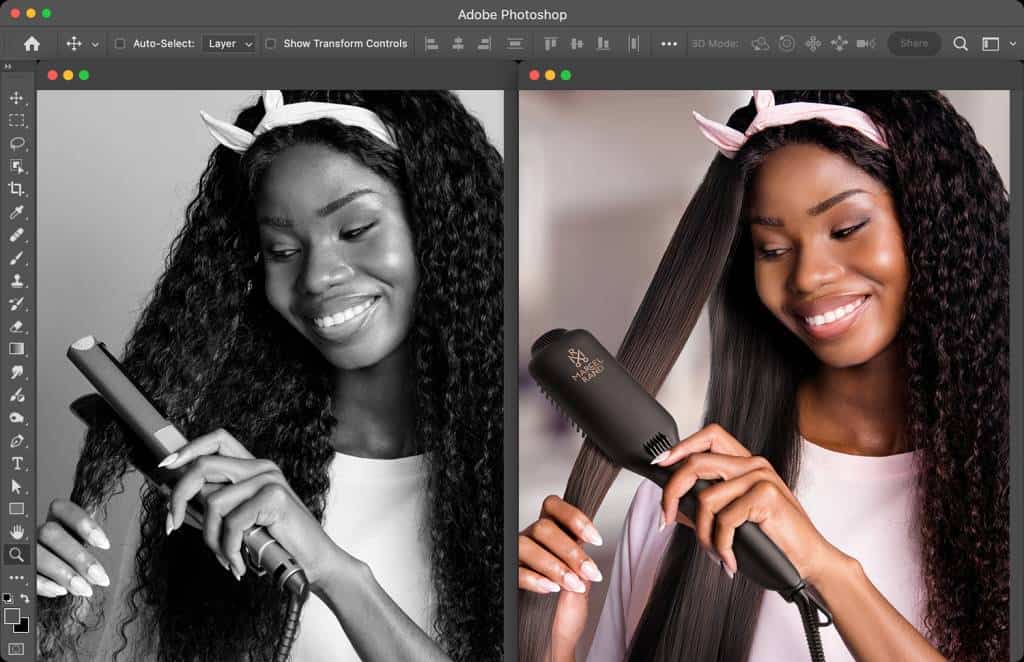The image size is (1024, 662).
Task: Click the color photo canvas
Action: (x=764, y=376)
